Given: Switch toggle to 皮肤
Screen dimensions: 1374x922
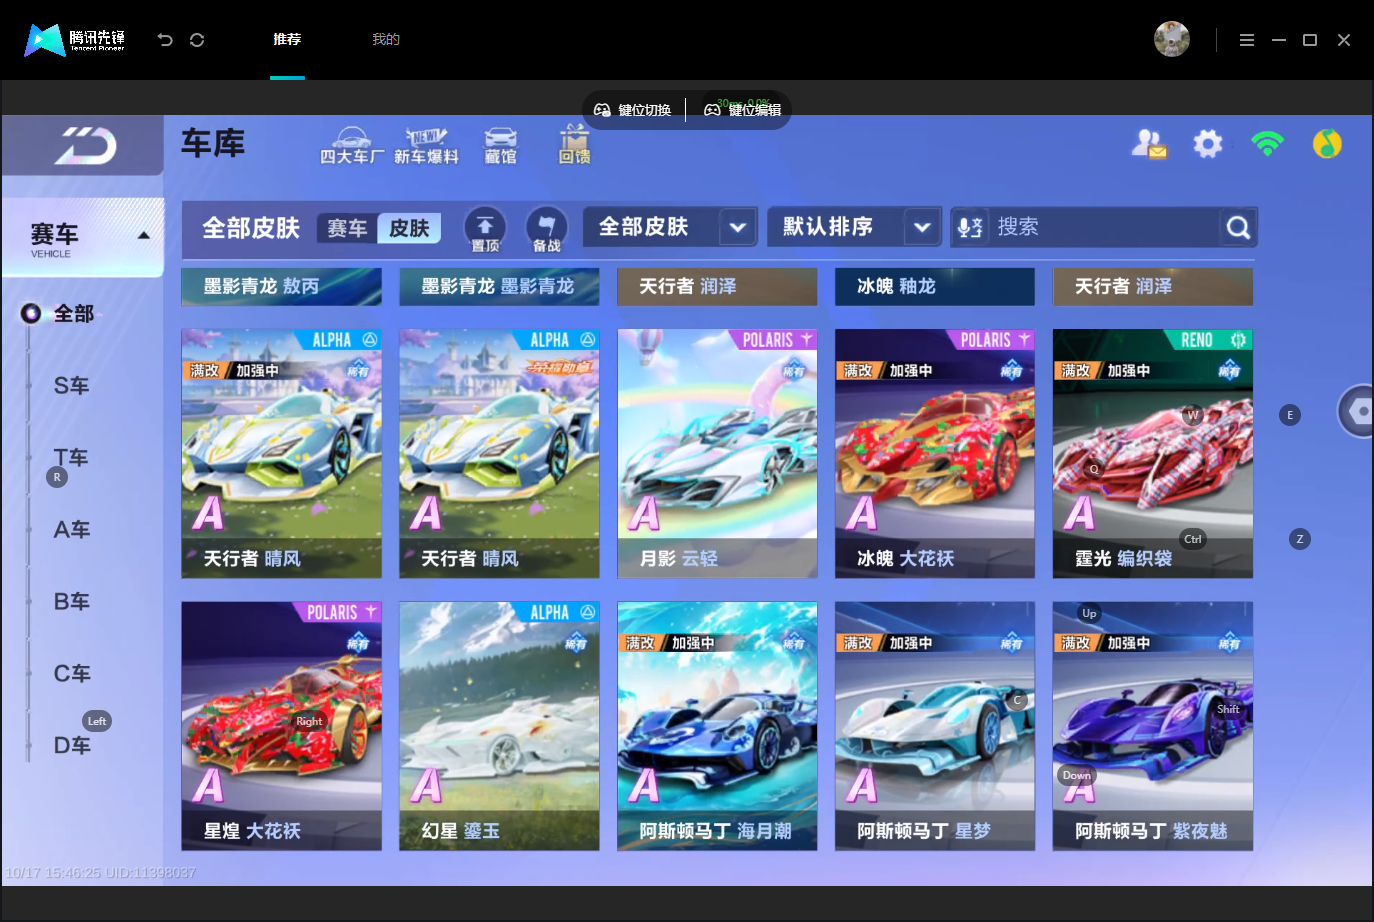Looking at the screenshot, I should tap(409, 229).
